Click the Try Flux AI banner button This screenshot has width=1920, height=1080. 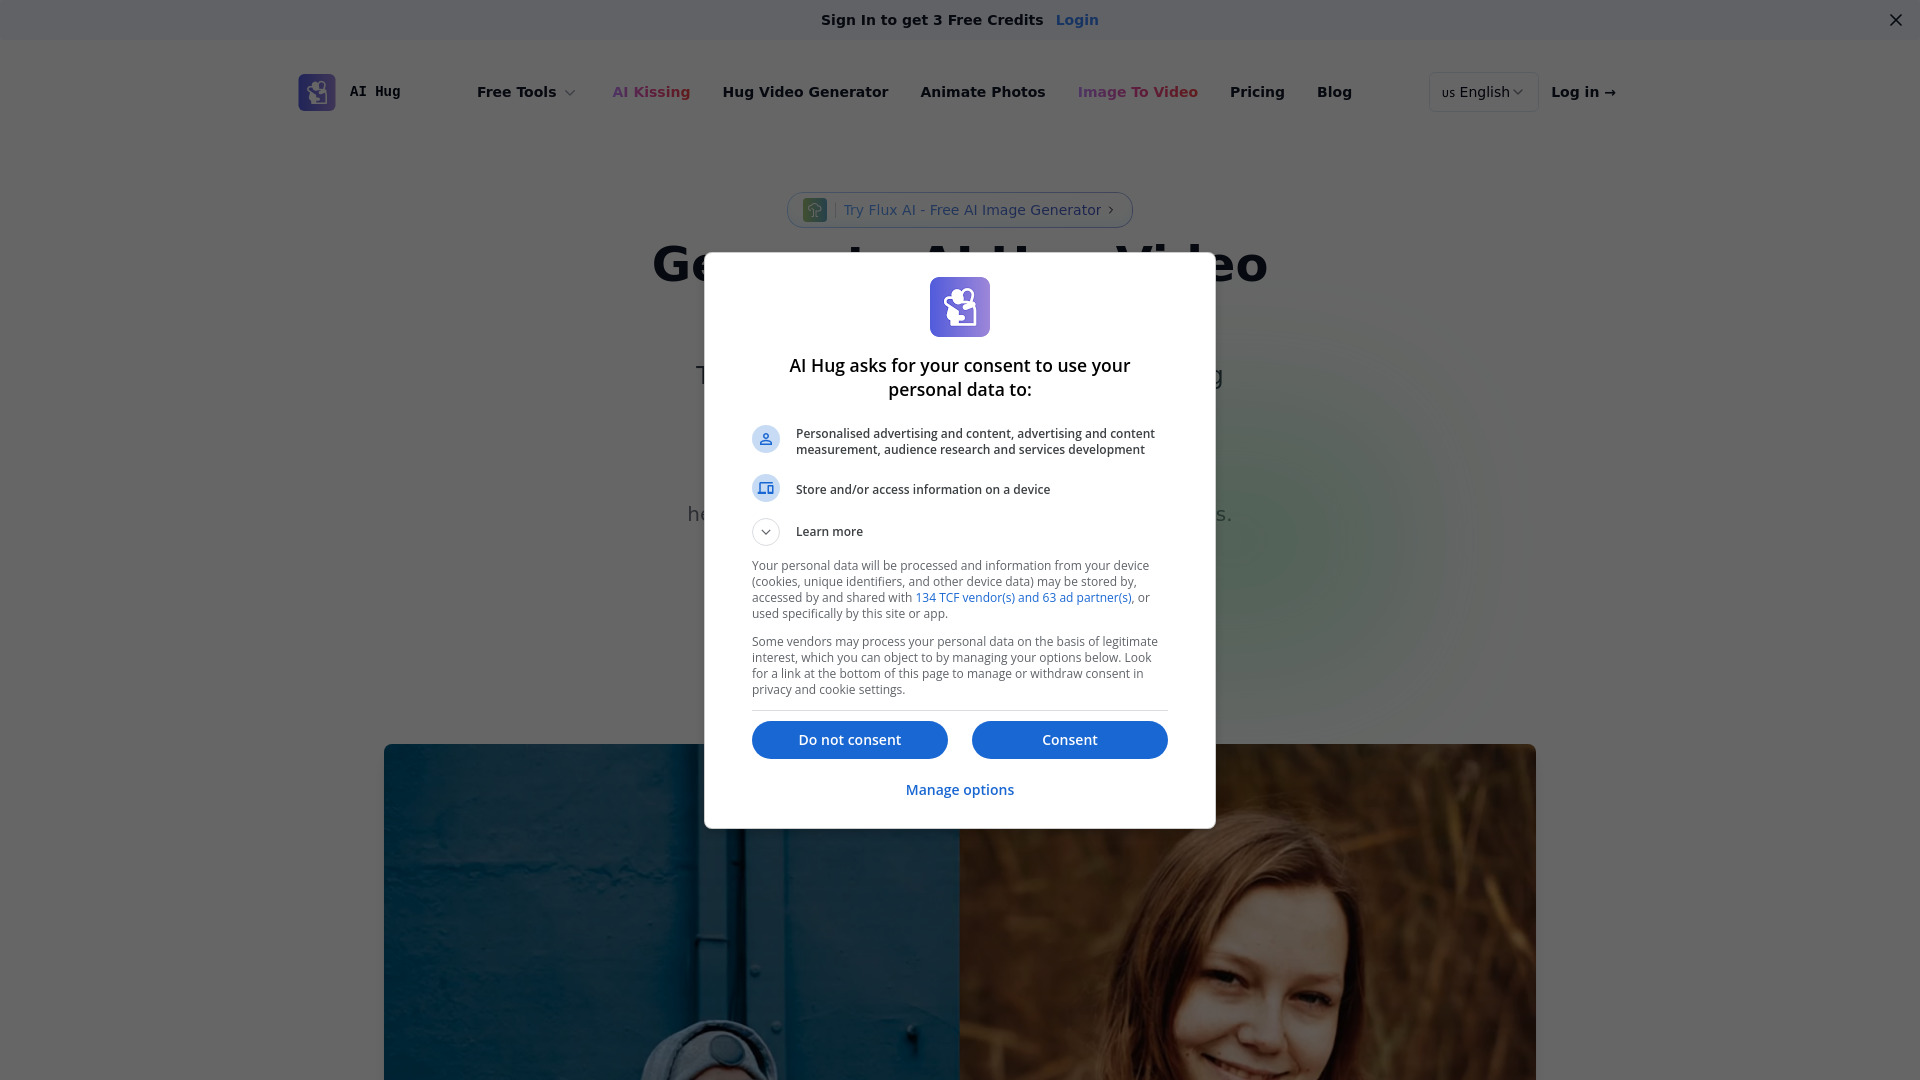click(960, 208)
